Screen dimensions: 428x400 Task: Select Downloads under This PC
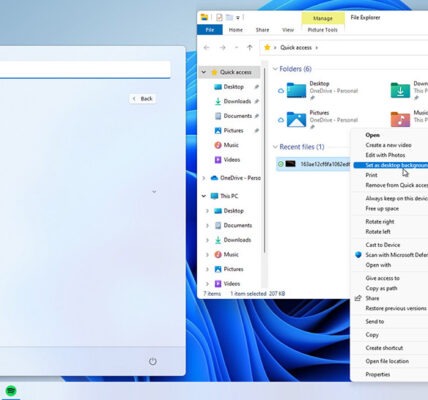tap(237, 240)
